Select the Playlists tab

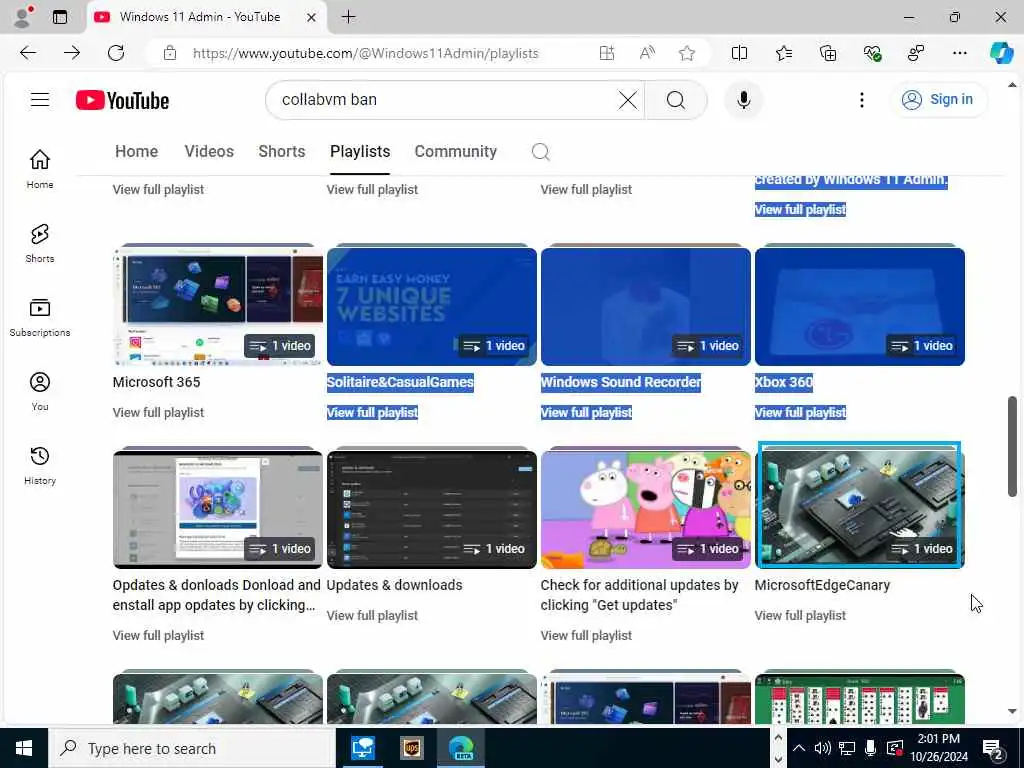(x=360, y=152)
